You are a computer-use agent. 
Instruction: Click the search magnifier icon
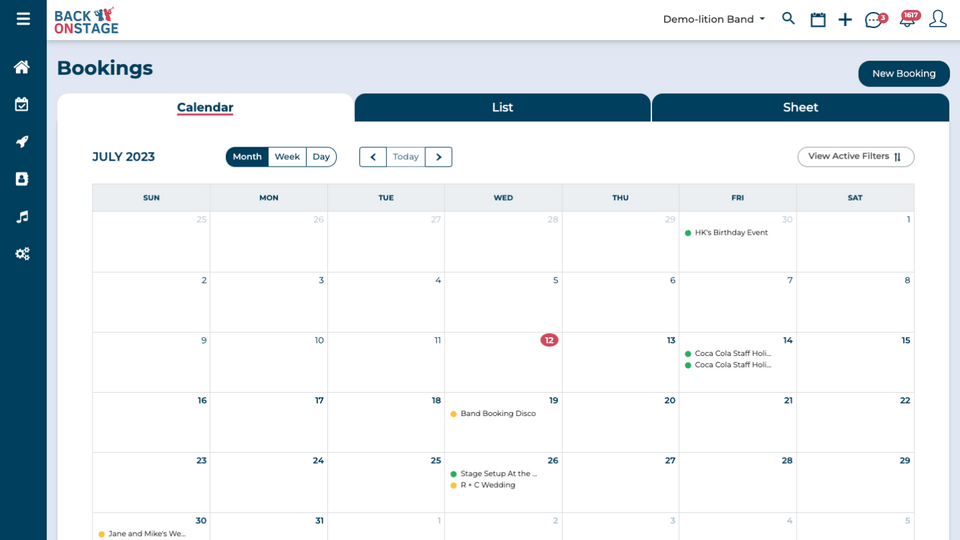(x=788, y=19)
